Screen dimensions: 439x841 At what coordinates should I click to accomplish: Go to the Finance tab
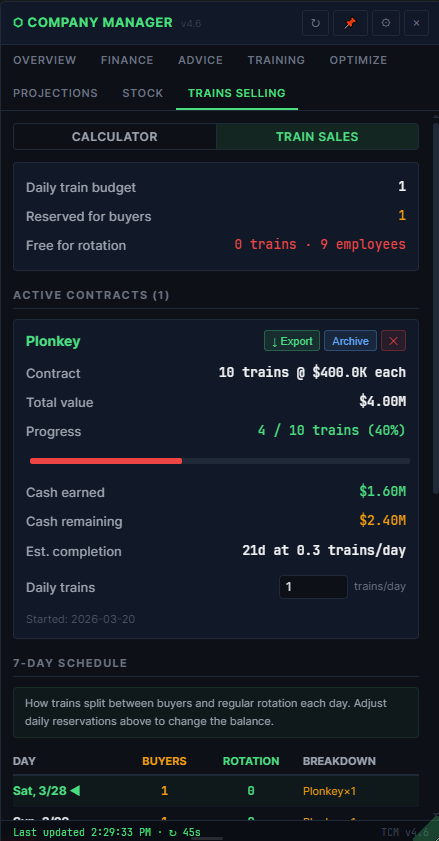coord(127,60)
